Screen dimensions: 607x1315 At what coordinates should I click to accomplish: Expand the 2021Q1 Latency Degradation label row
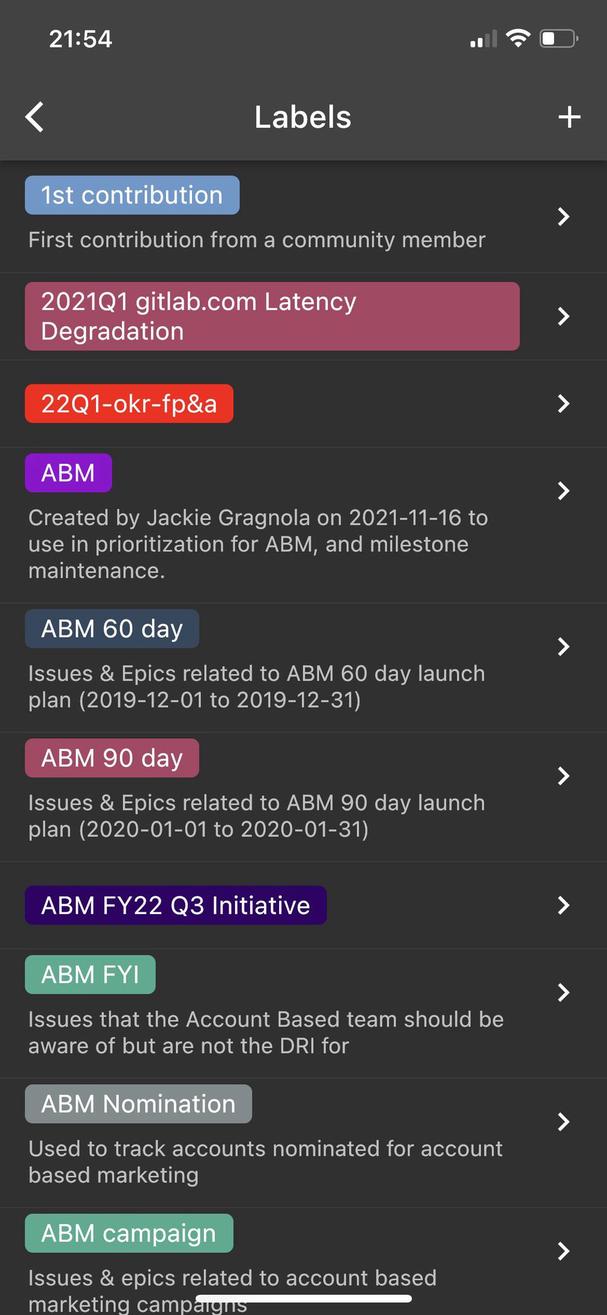point(562,316)
